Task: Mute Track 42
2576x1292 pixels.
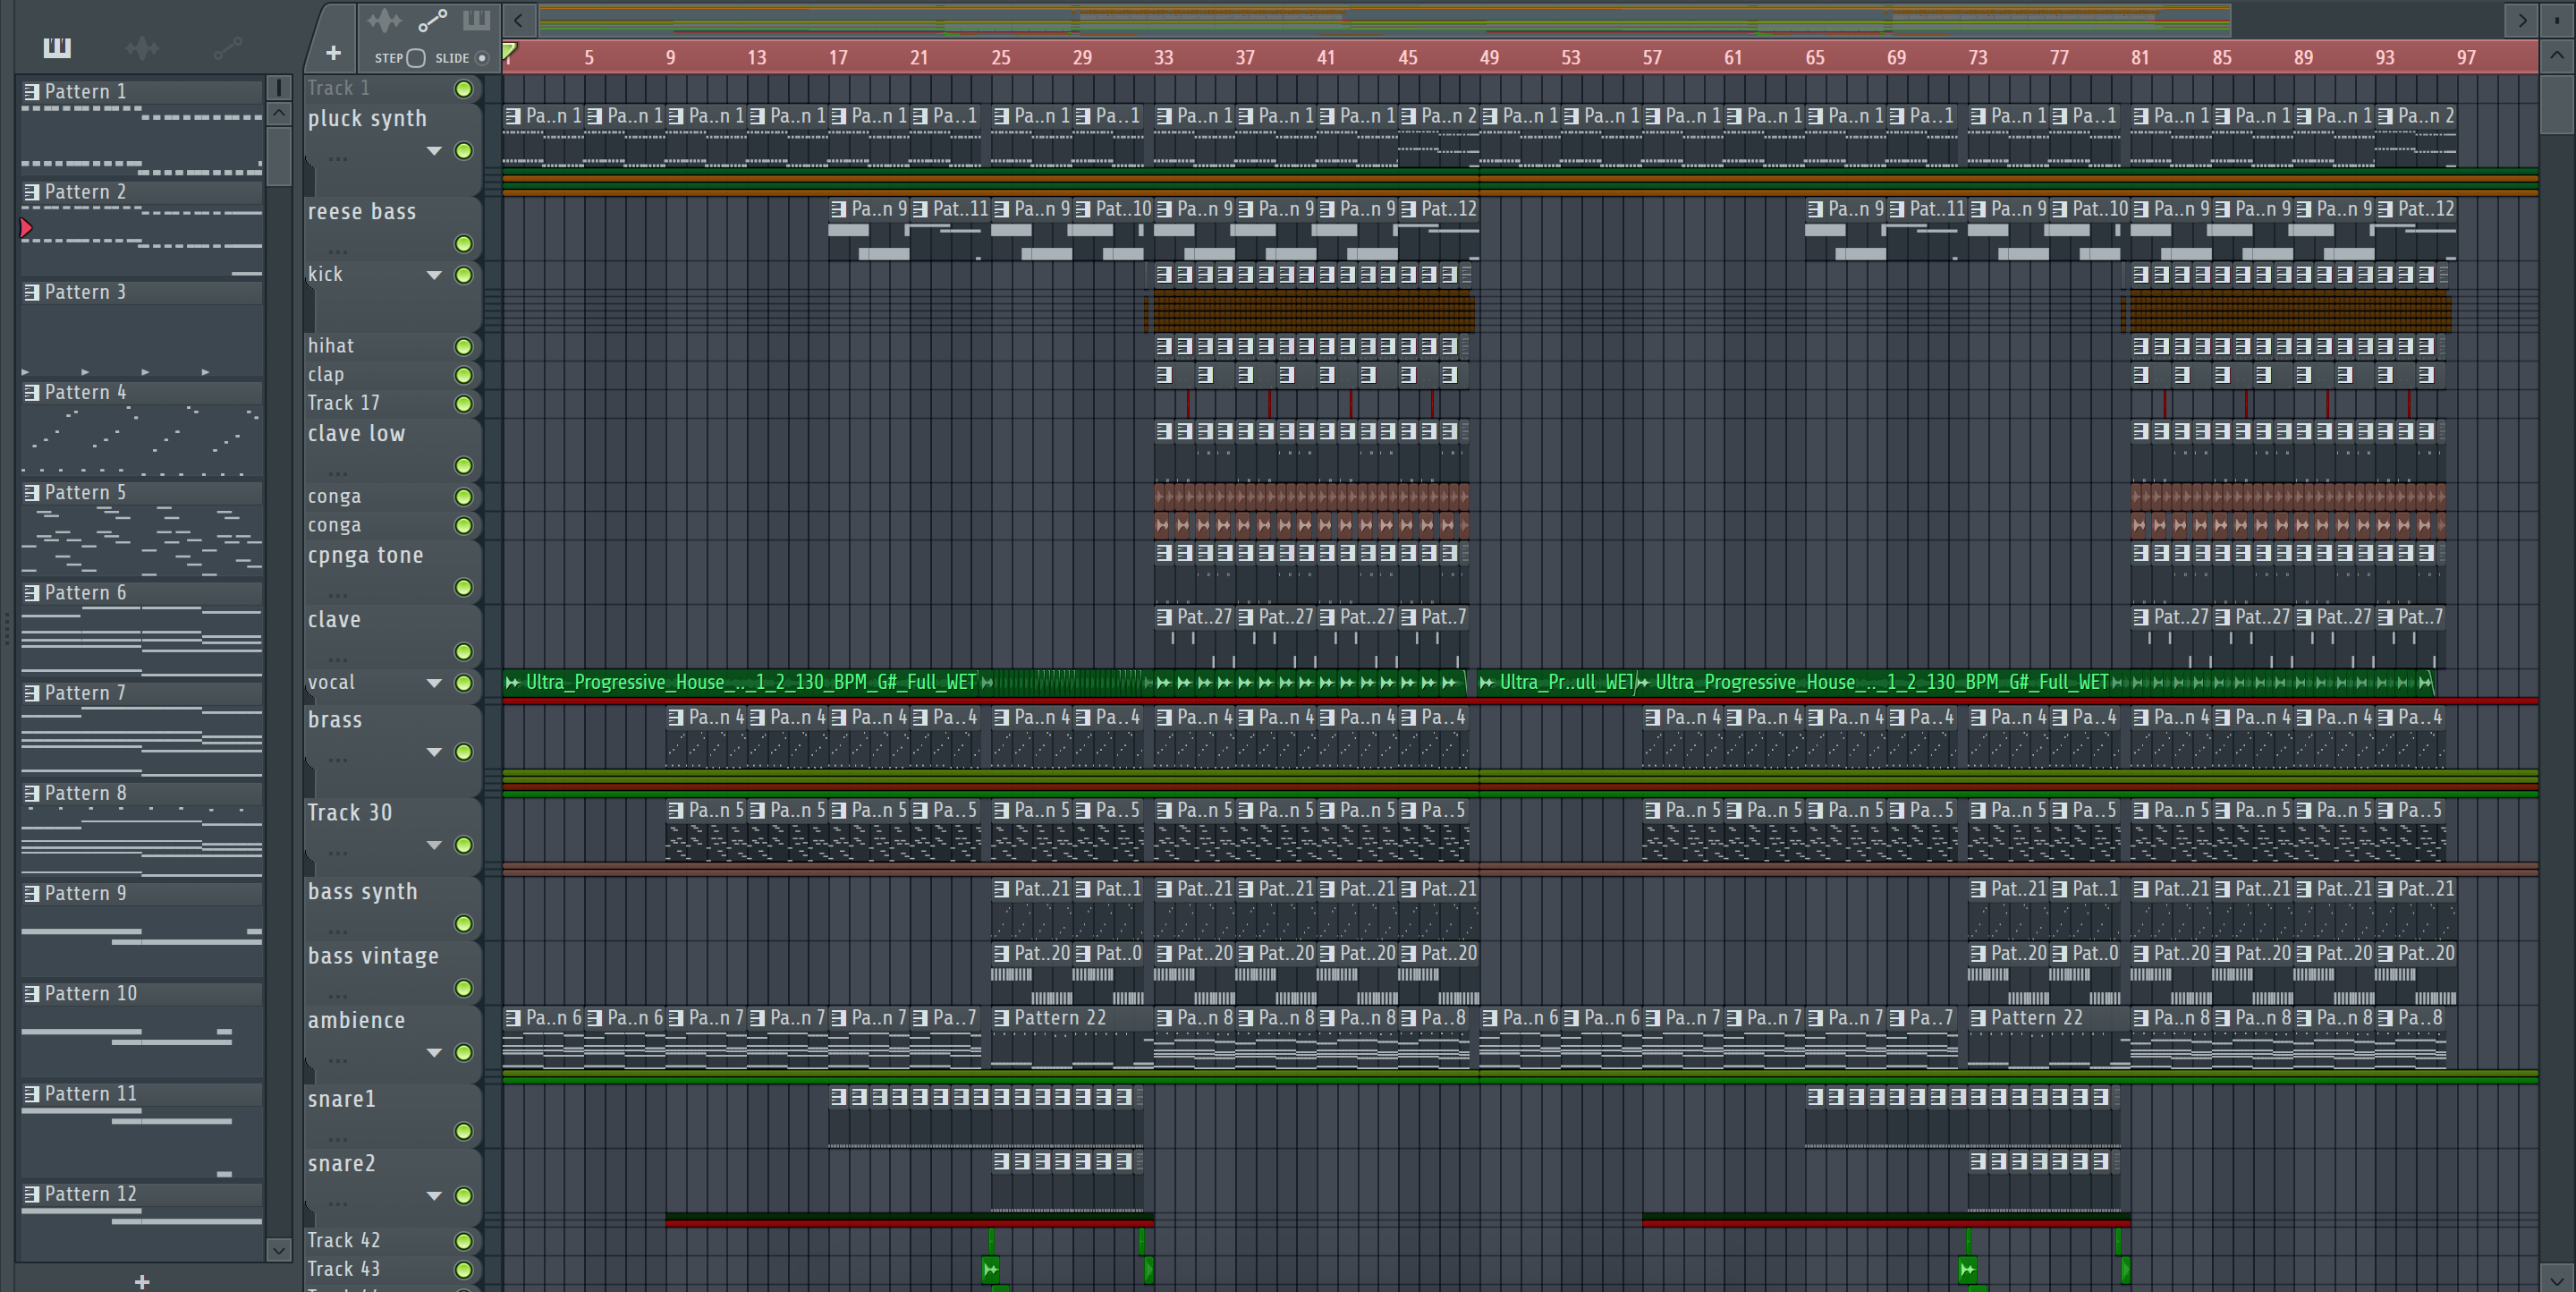Action: click(463, 1241)
